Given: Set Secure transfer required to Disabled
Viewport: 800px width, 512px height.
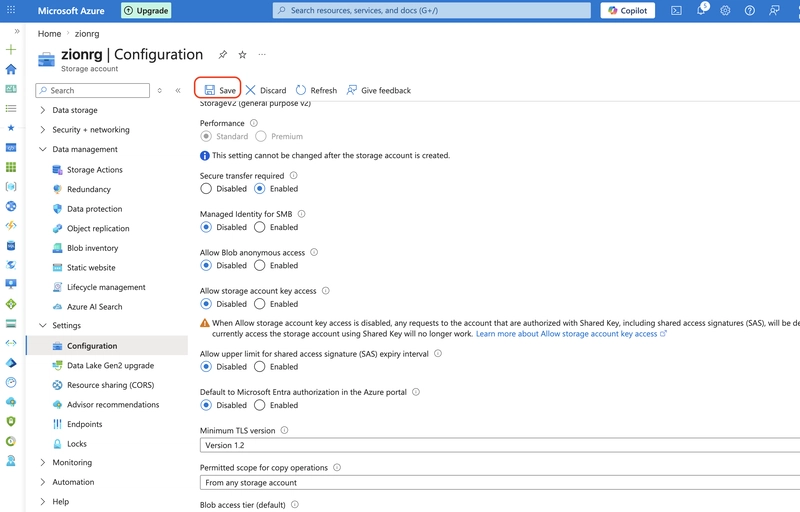Looking at the screenshot, I should tap(206, 189).
